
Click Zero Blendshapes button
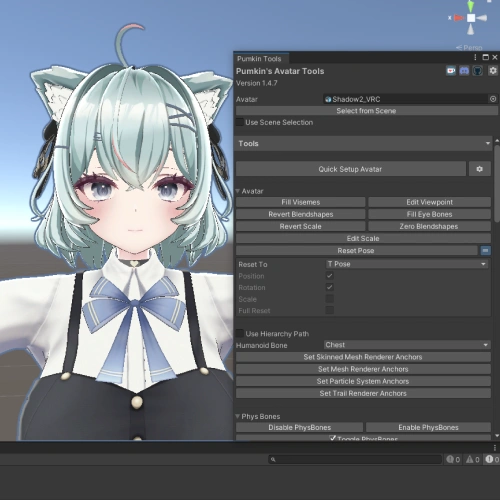click(429, 226)
